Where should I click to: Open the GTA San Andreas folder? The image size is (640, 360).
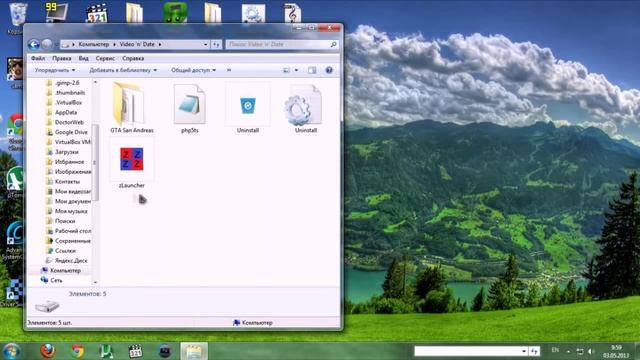click(132, 108)
